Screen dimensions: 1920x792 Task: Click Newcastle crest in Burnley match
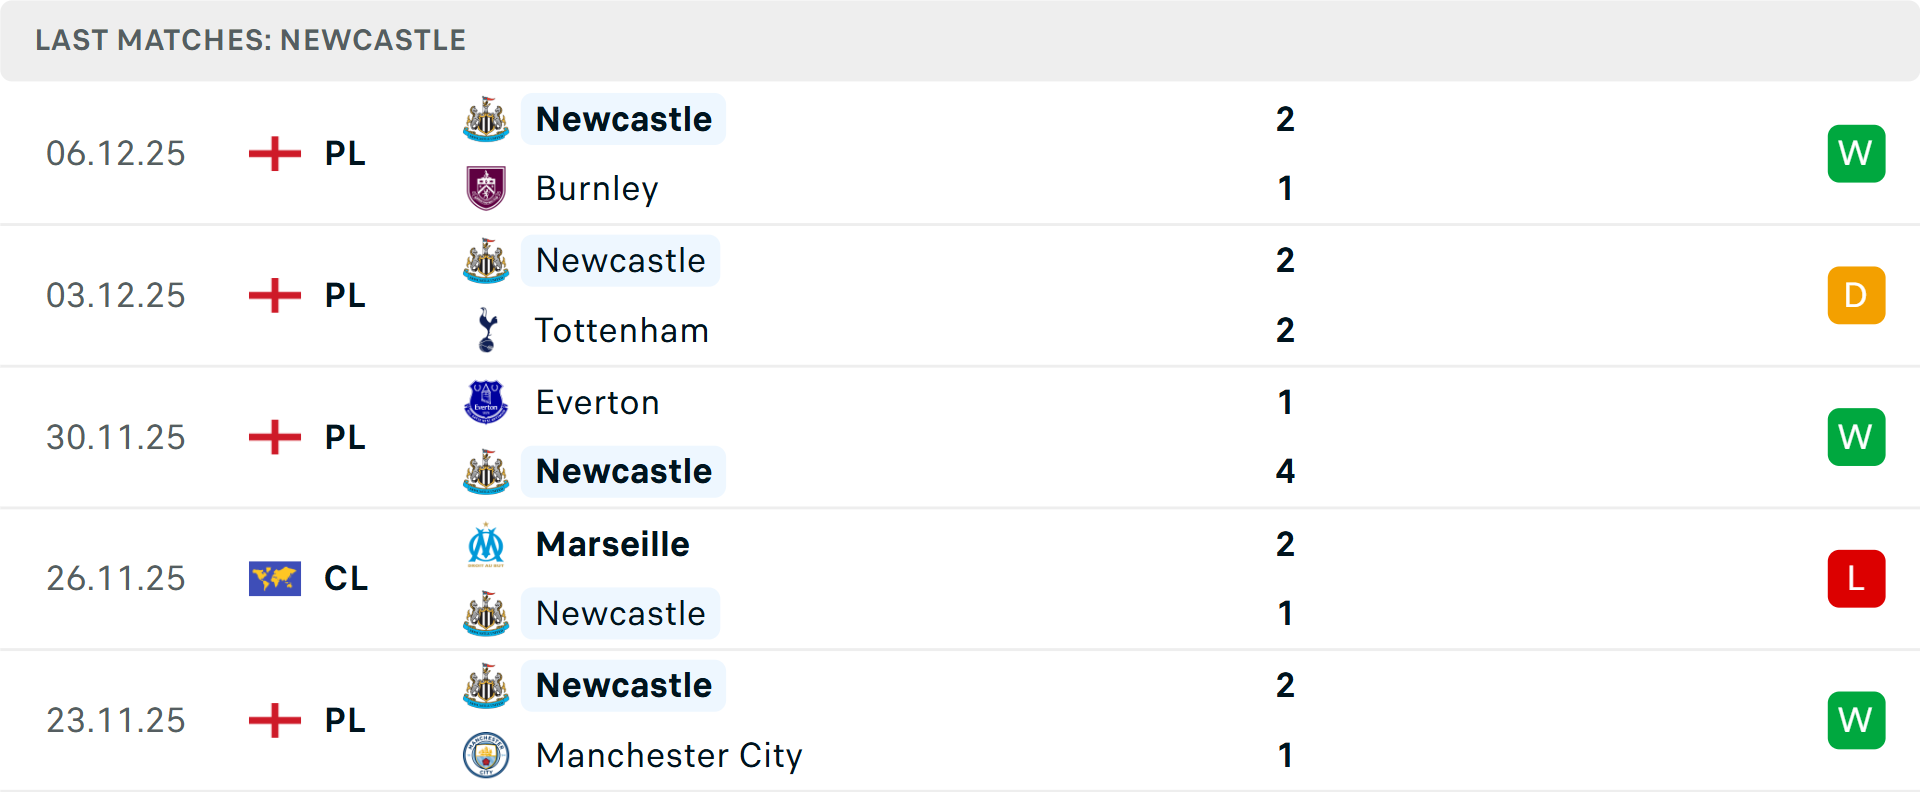tap(486, 119)
